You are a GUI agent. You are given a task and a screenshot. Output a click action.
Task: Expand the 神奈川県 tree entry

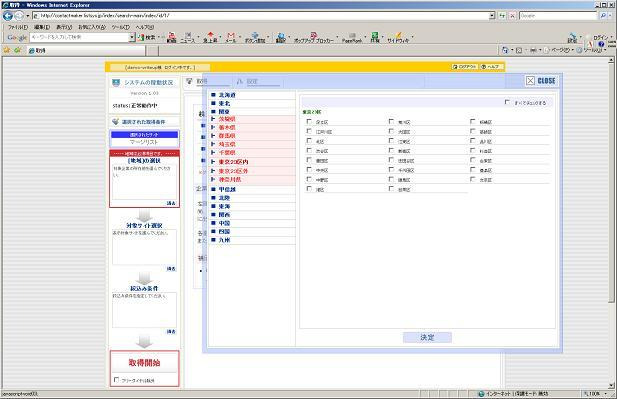click(x=230, y=179)
